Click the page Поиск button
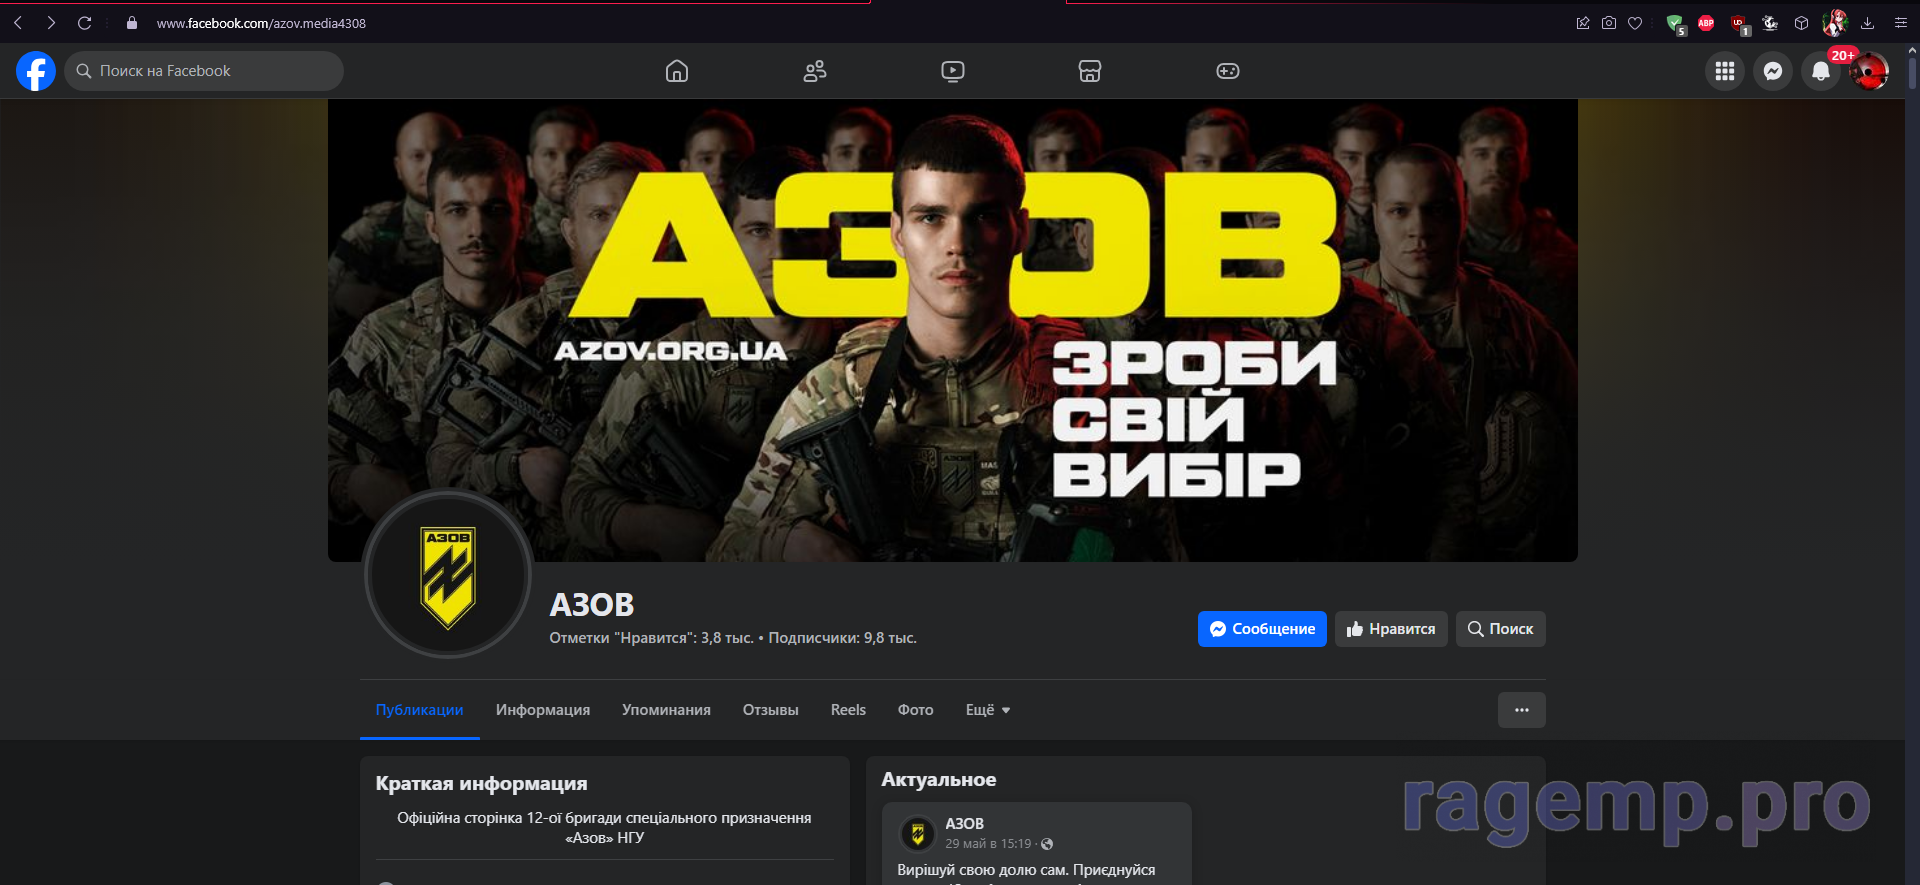The height and width of the screenshot is (885, 1920). (1500, 629)
